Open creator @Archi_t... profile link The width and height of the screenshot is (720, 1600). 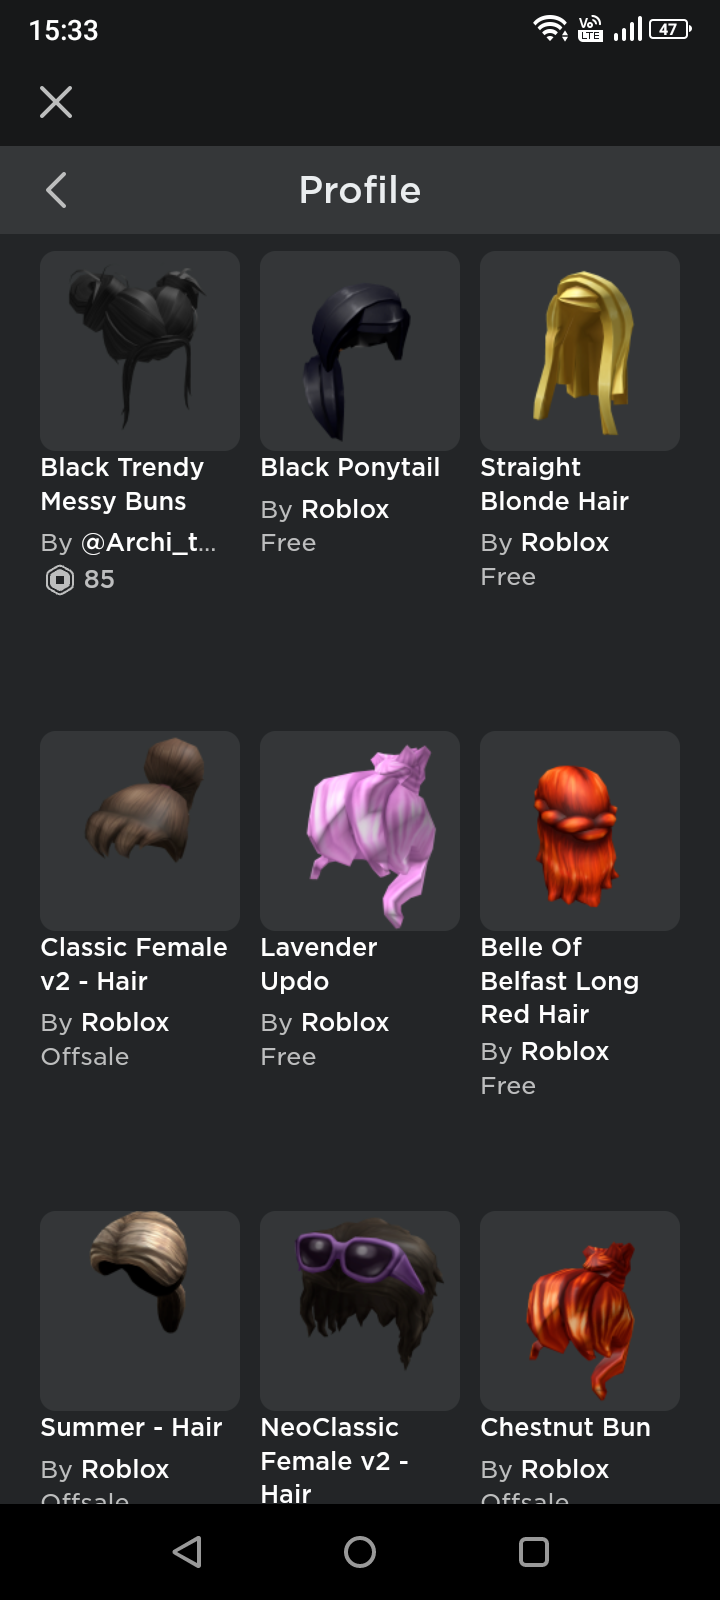[148, 543]
